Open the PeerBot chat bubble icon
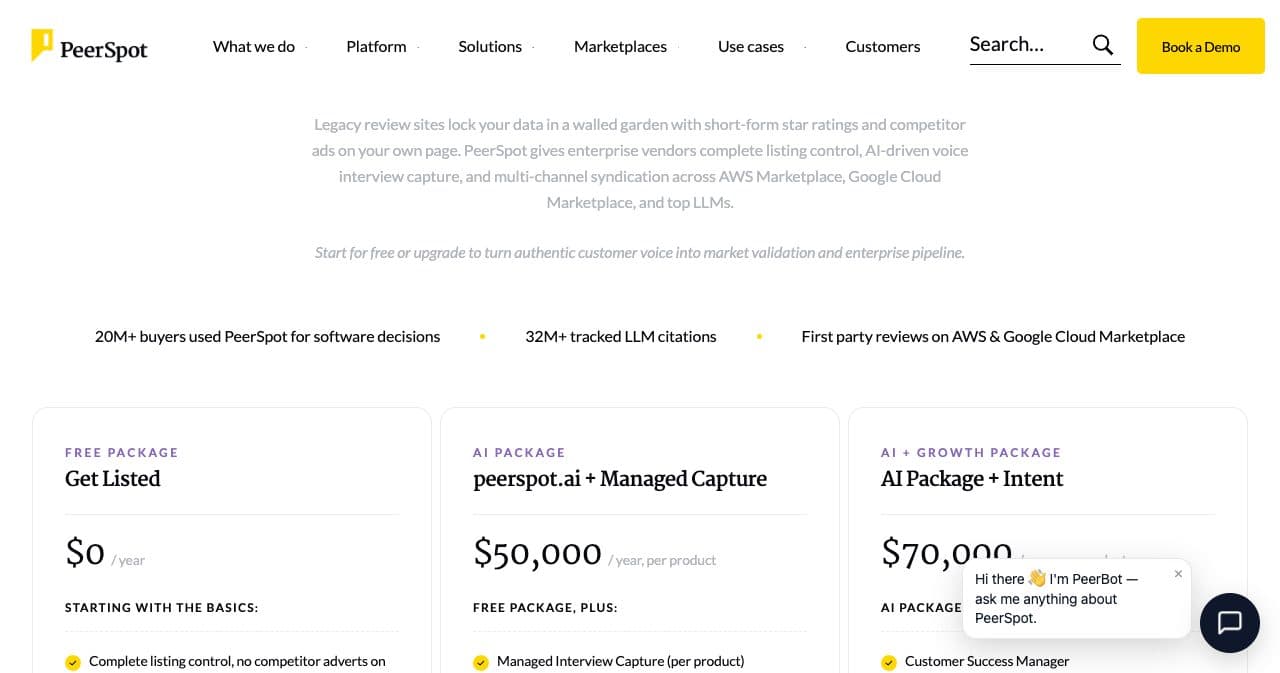 tap(1229, 622)
